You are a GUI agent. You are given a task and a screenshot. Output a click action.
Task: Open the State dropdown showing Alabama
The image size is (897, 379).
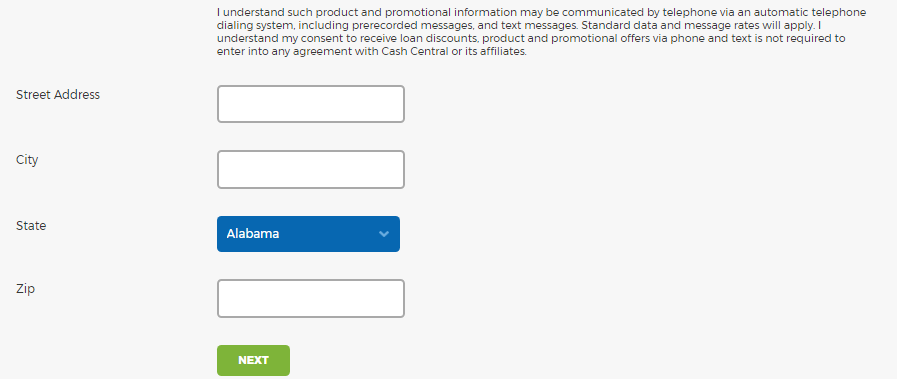click(308, 234)
